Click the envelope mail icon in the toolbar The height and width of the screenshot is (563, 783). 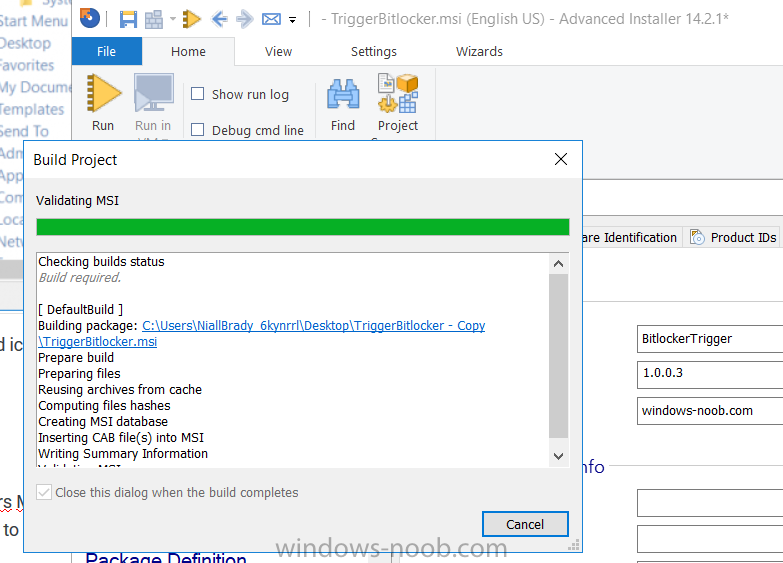(x=271, y=19)
